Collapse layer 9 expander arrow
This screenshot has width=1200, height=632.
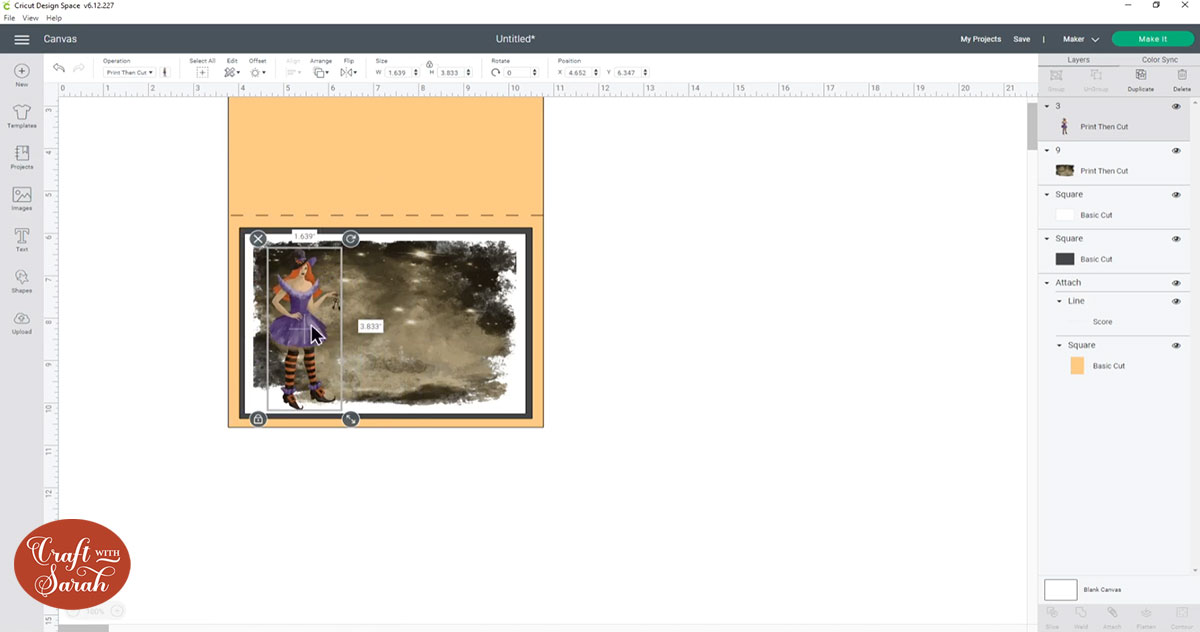click(1047, 150)
